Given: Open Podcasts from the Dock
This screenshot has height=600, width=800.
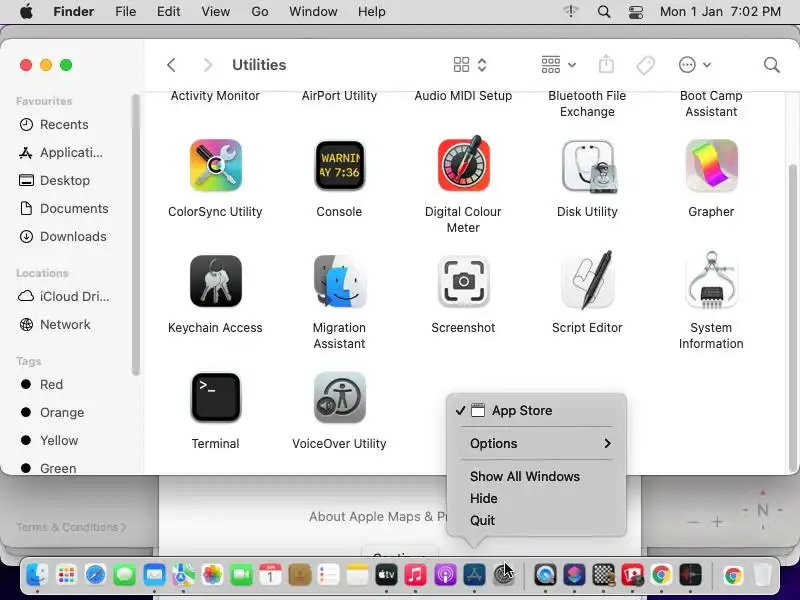Looking at the screenshot, I should [445, 575].
